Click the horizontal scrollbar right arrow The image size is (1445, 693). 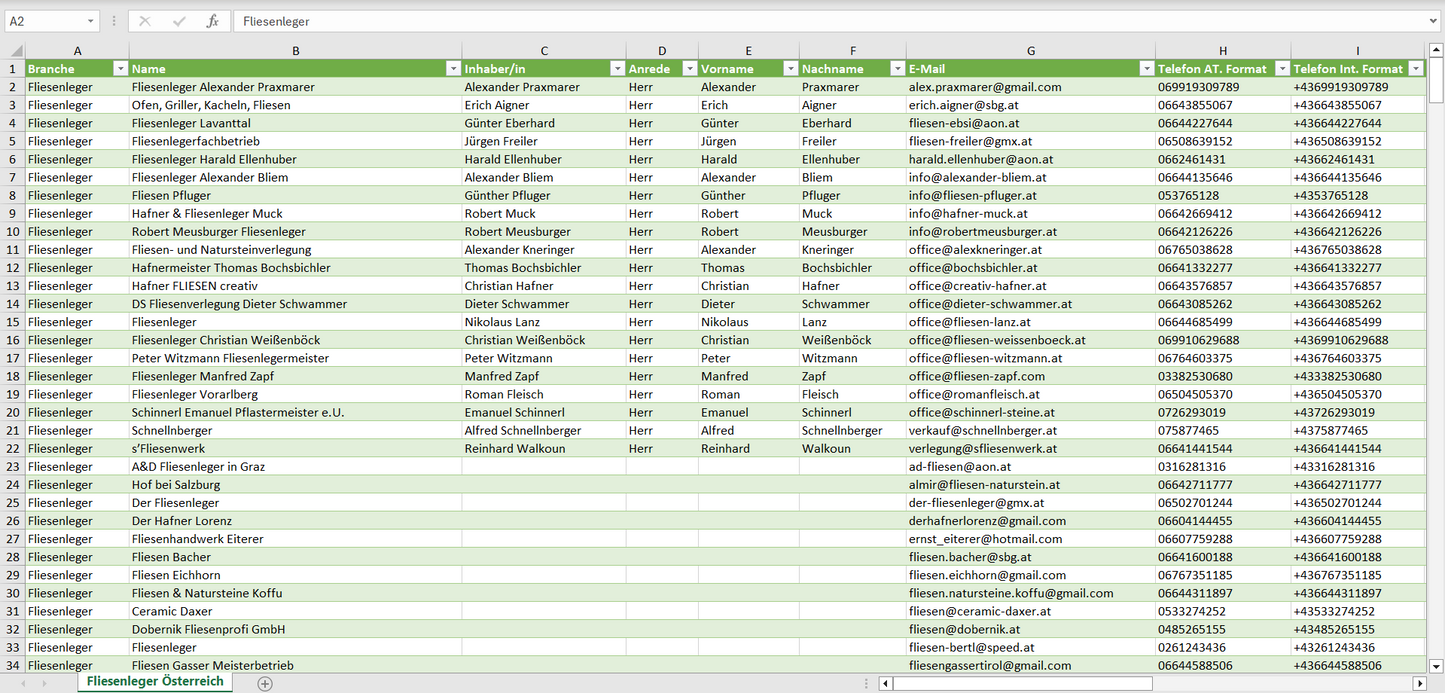[x=1419, y=683]
